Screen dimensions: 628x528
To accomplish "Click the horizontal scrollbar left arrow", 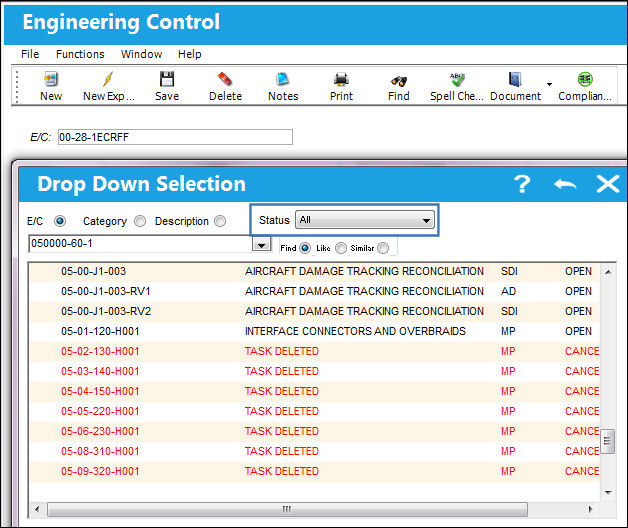I will (x=37, y=510).
